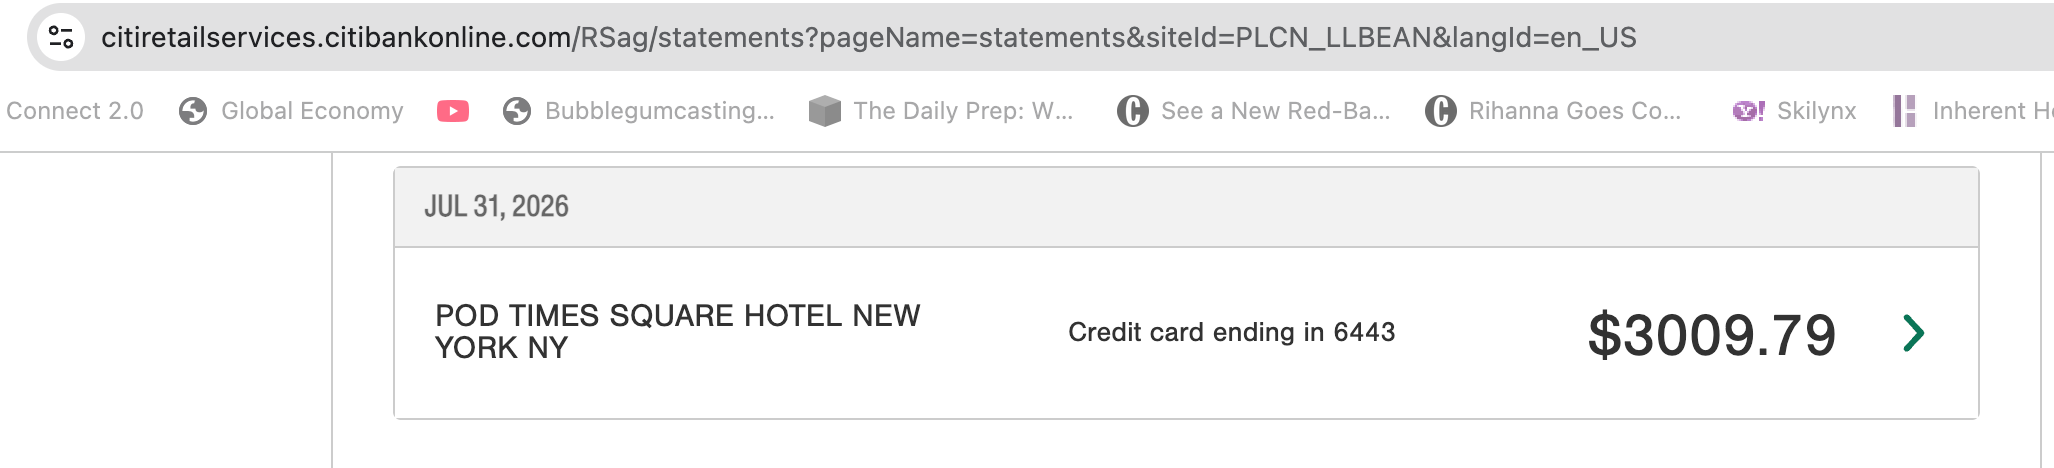
Task: Open The Daily Prep: W... bookmark
Action: point(963,111)
